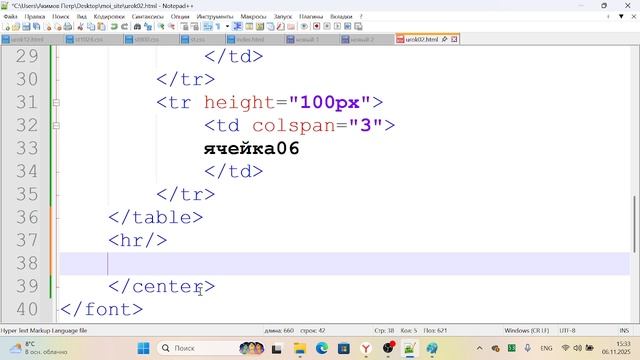Click the Play recorded macro icon
This screenshot has width=640, height=360.
coord(337,27)
